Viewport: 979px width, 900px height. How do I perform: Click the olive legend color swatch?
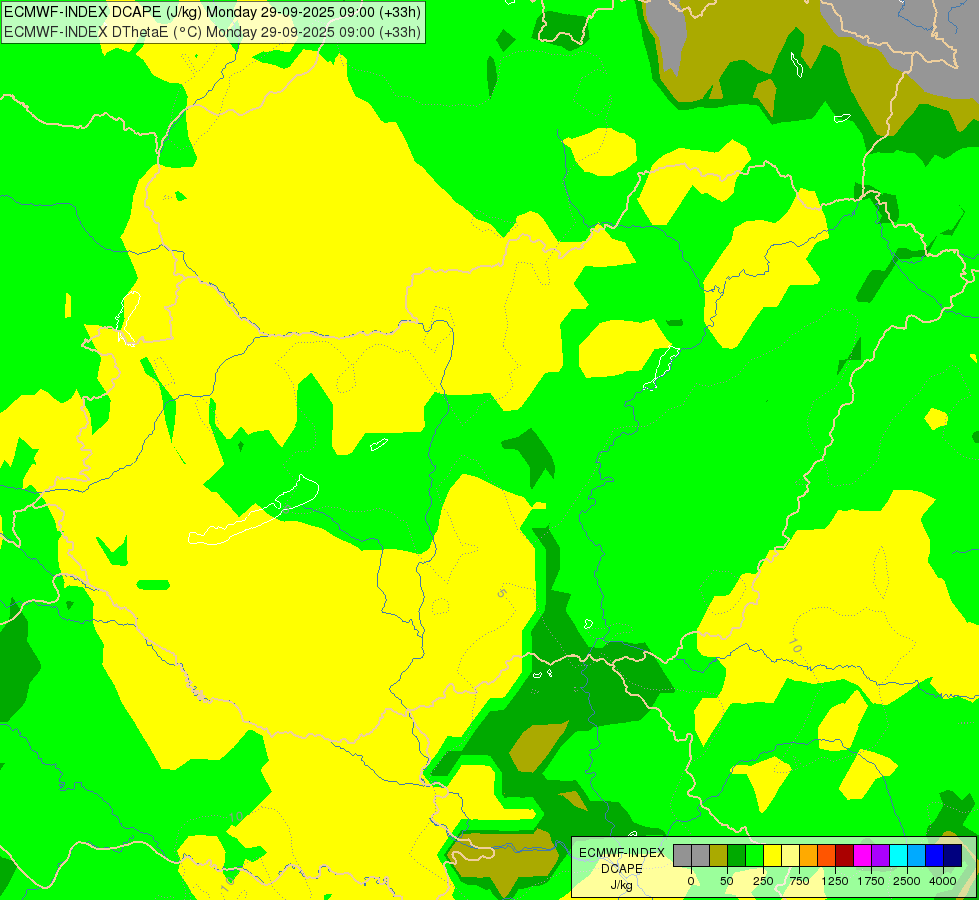point(719,856)
